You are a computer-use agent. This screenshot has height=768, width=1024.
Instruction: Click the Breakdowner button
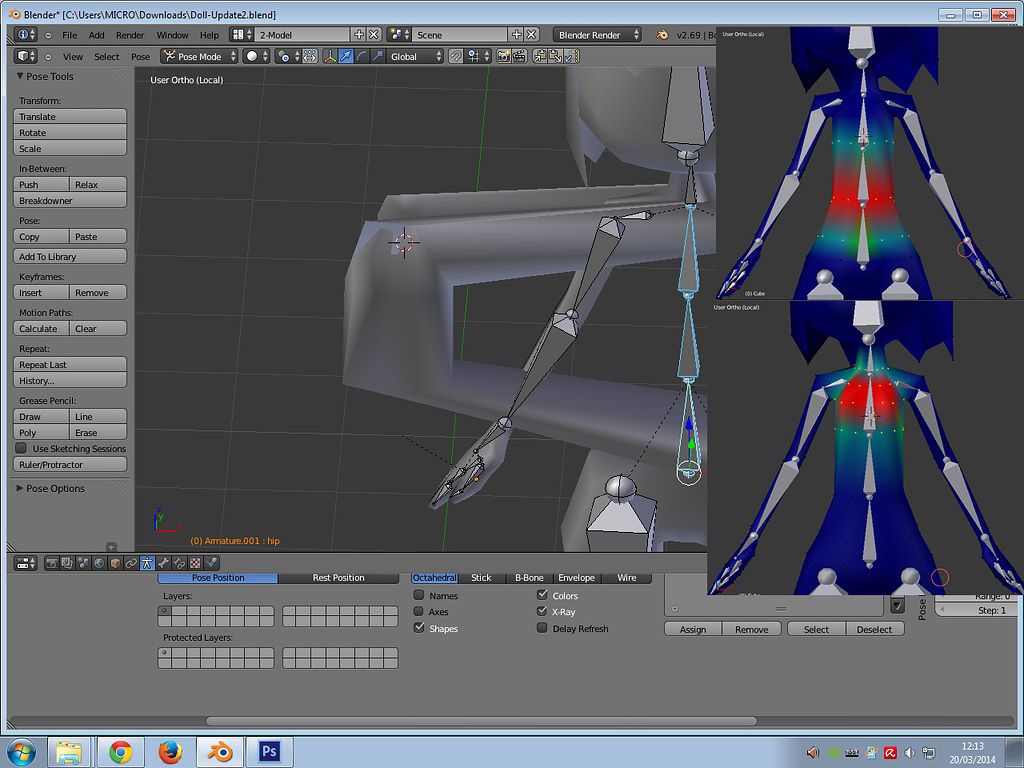click(70, 200)
